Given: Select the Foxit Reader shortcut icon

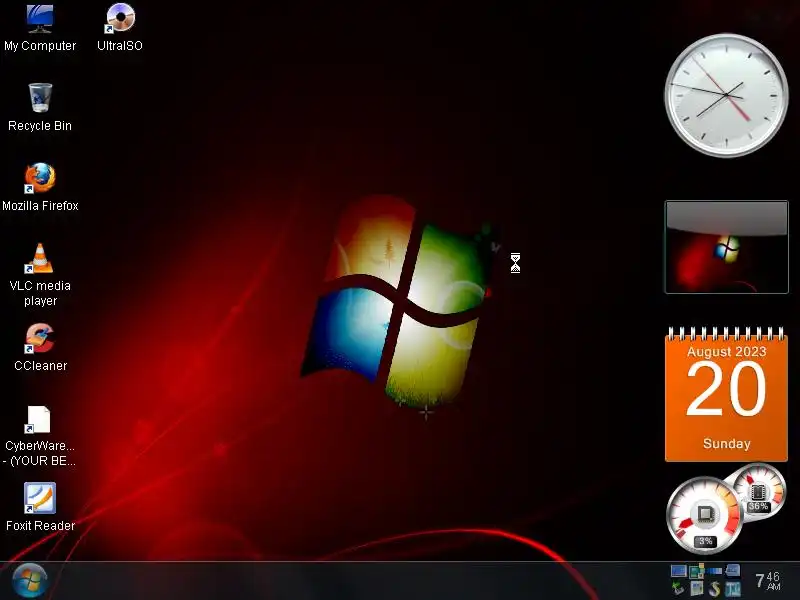Looking at the screenshot, I should pos(40,498).
